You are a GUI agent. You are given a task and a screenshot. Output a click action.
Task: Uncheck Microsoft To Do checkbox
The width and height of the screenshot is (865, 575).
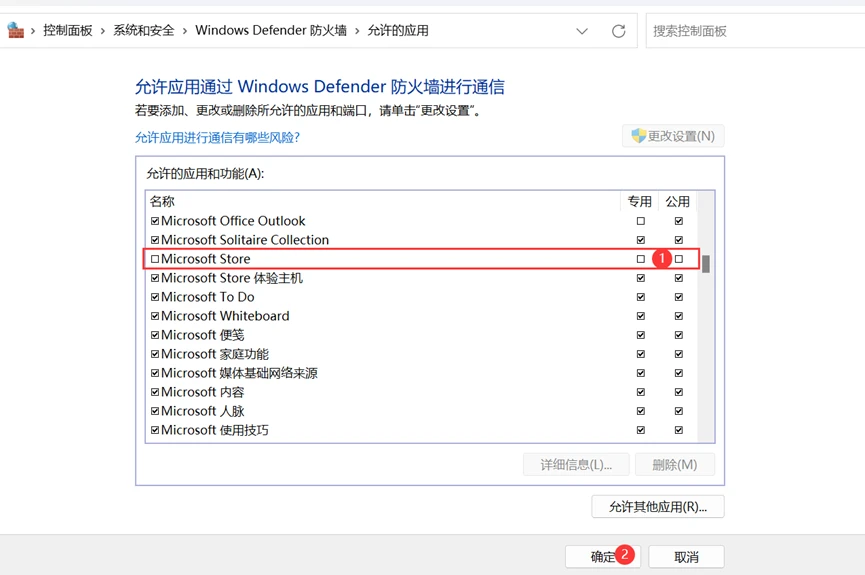155,297
